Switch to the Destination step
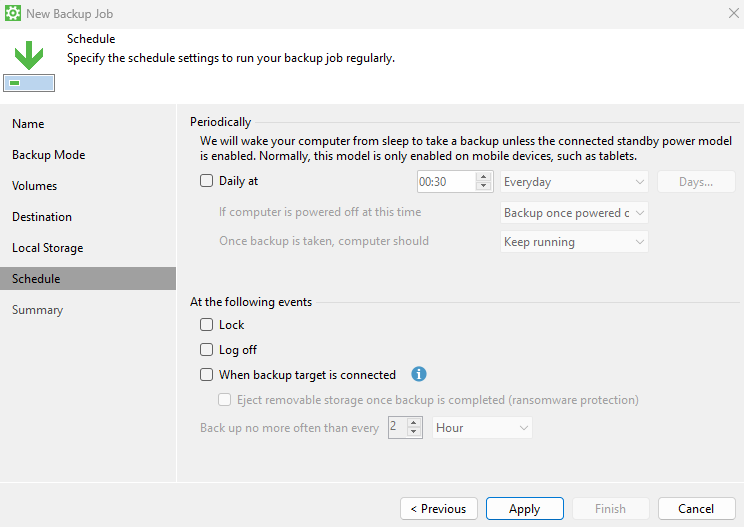The width and height of the screenshot is (744, 527). click(42, 217)
